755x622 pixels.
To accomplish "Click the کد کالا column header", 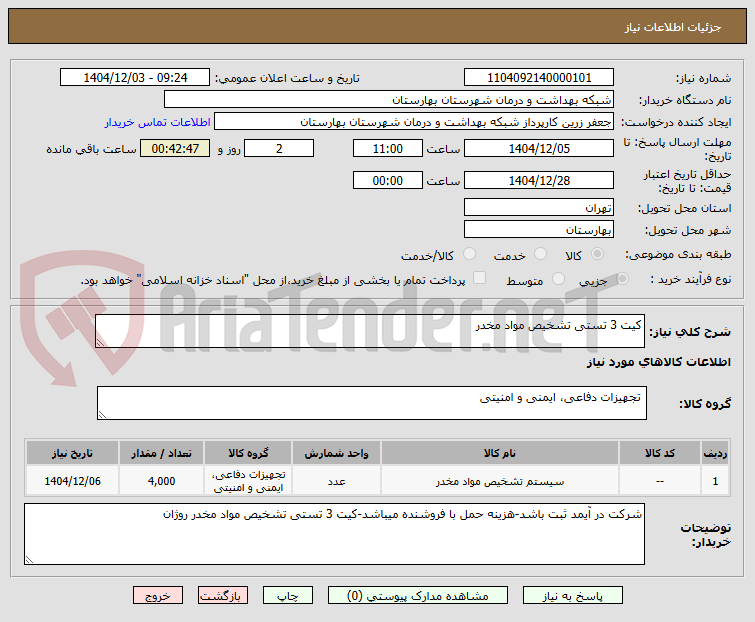I will pos(660,453).
